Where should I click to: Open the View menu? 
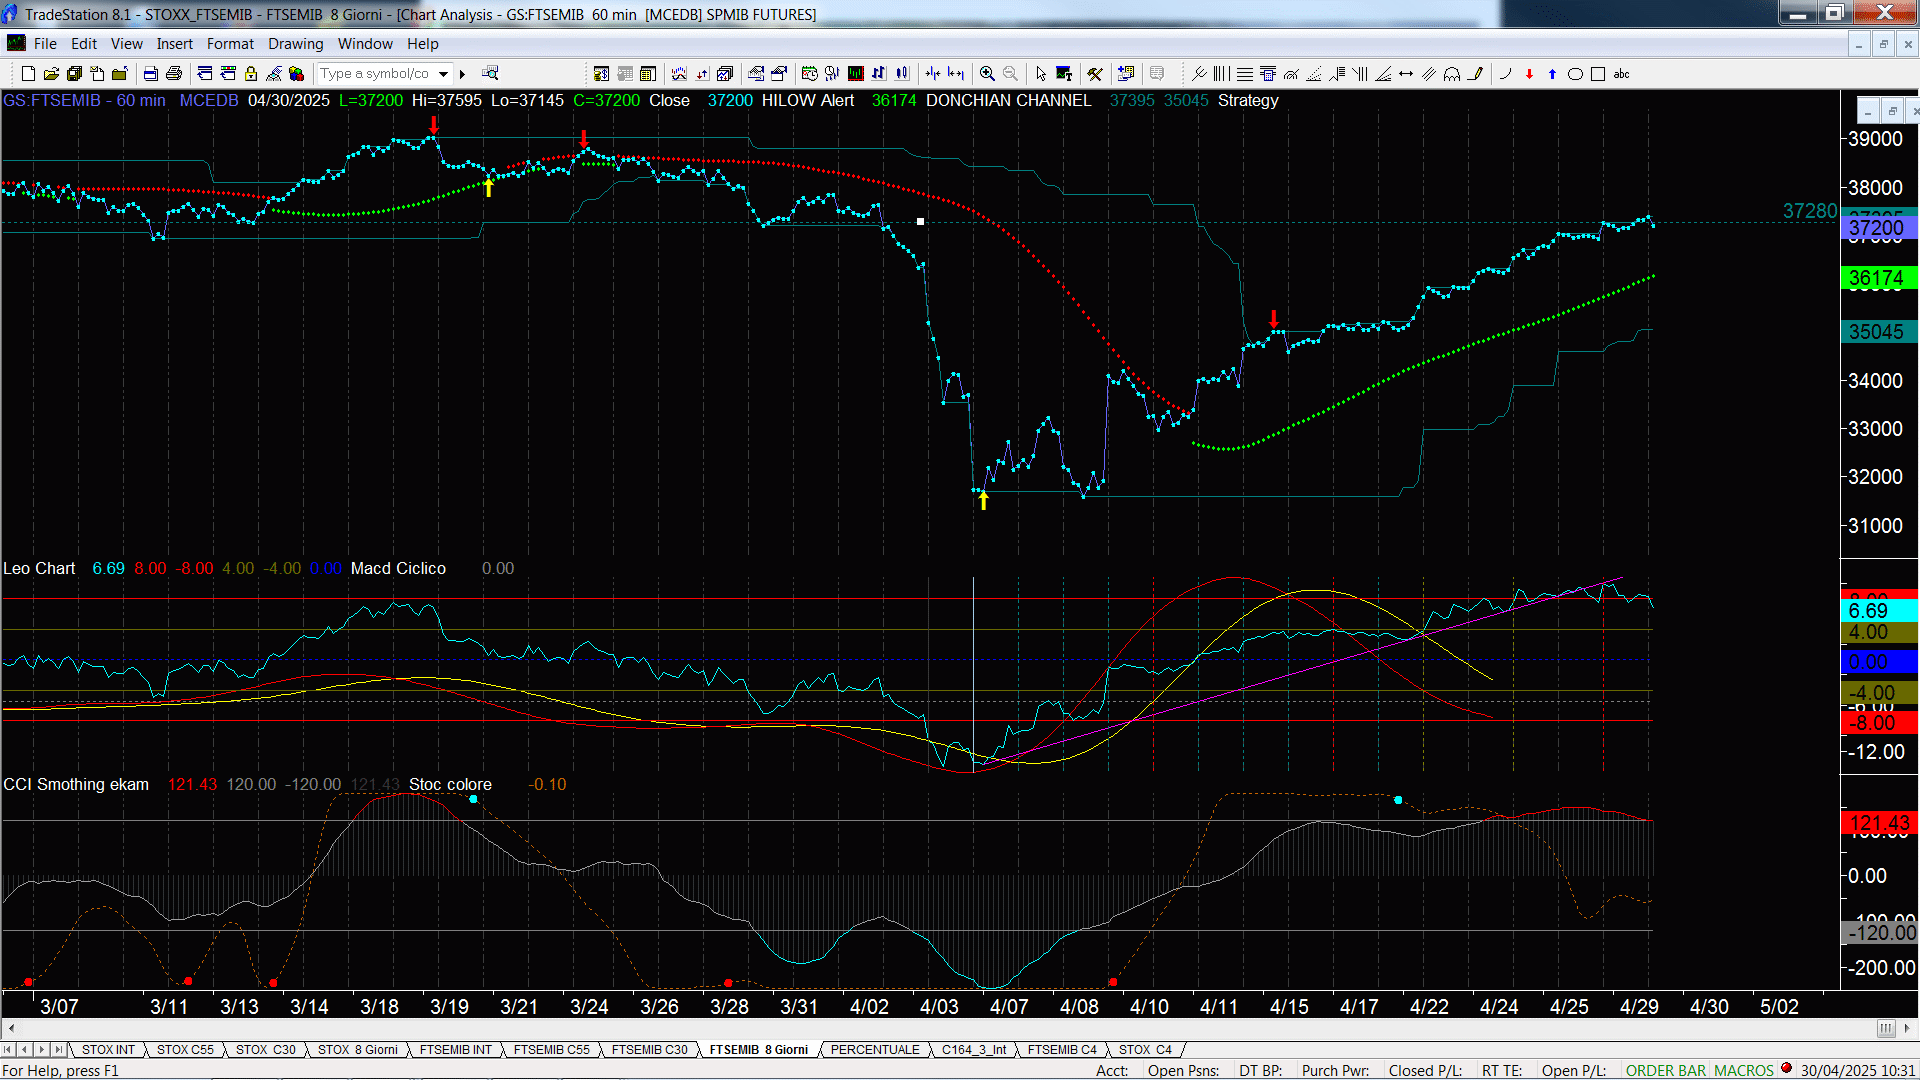(126, 43)
